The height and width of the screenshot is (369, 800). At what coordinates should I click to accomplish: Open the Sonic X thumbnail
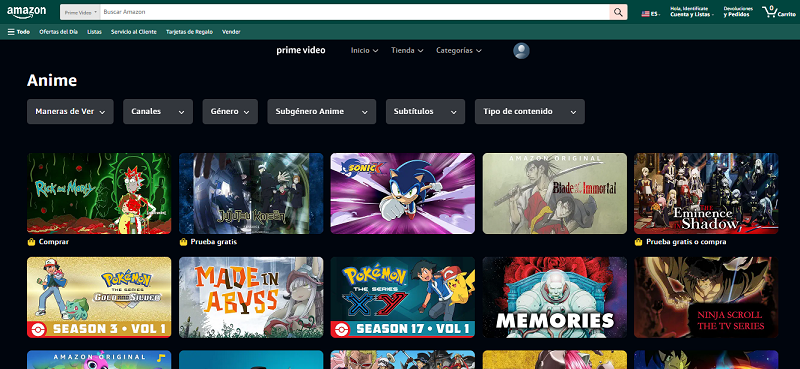click(x=403, y=193)
